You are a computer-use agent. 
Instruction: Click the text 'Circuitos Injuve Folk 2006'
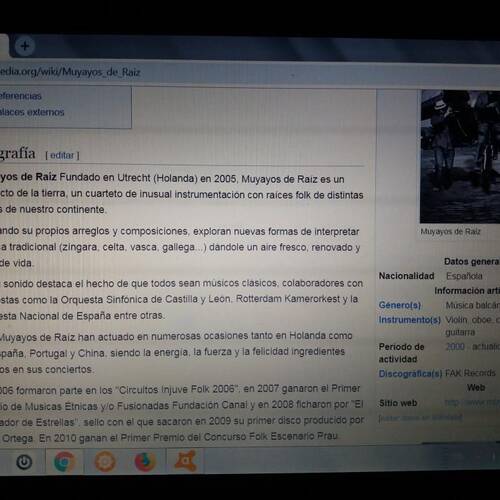(x=177, y=389)
